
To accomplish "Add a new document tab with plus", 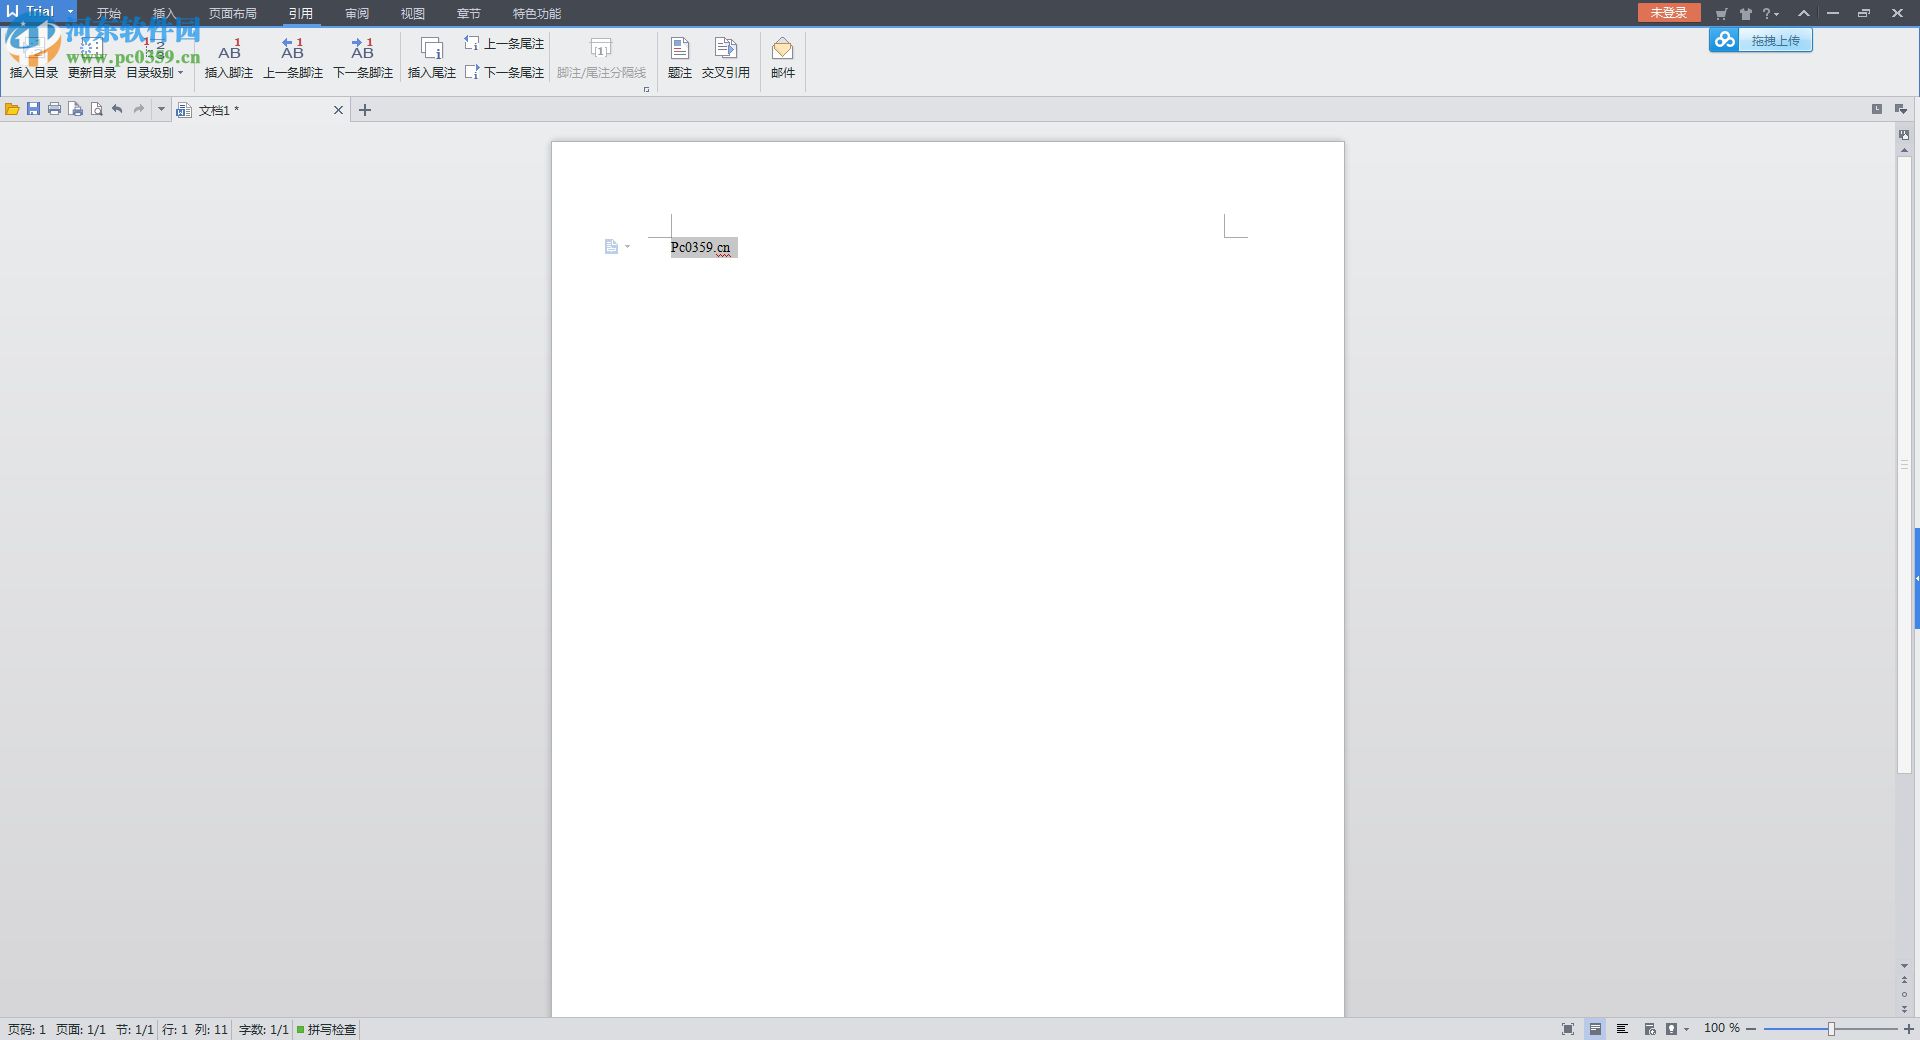I will click(365, 110).
